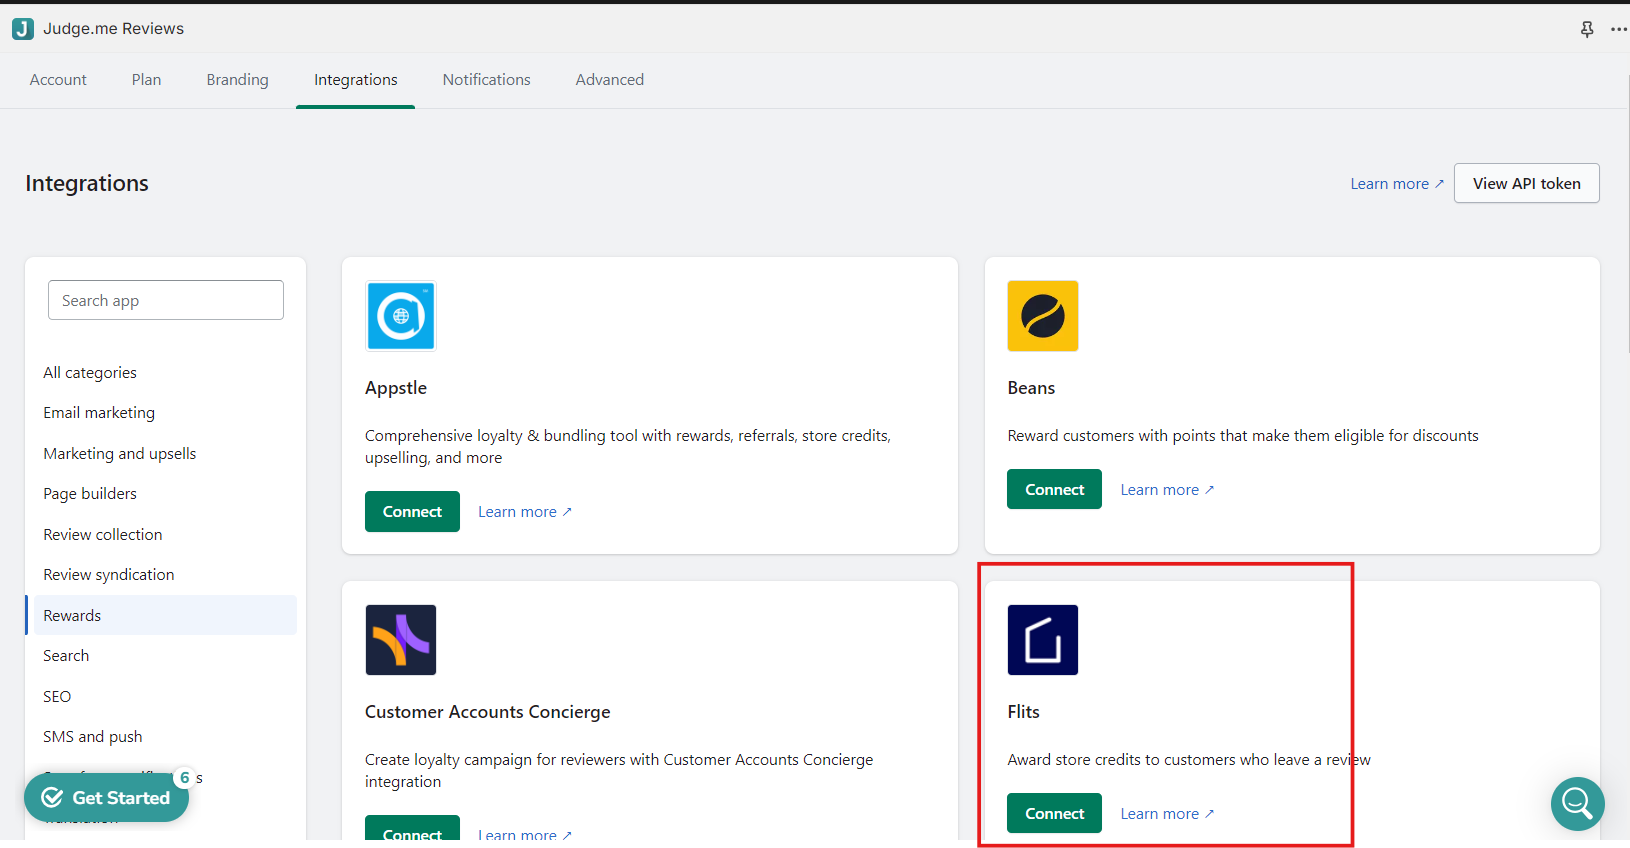Click the Customer Accounts Concierge logo

[x=401, y=640]
